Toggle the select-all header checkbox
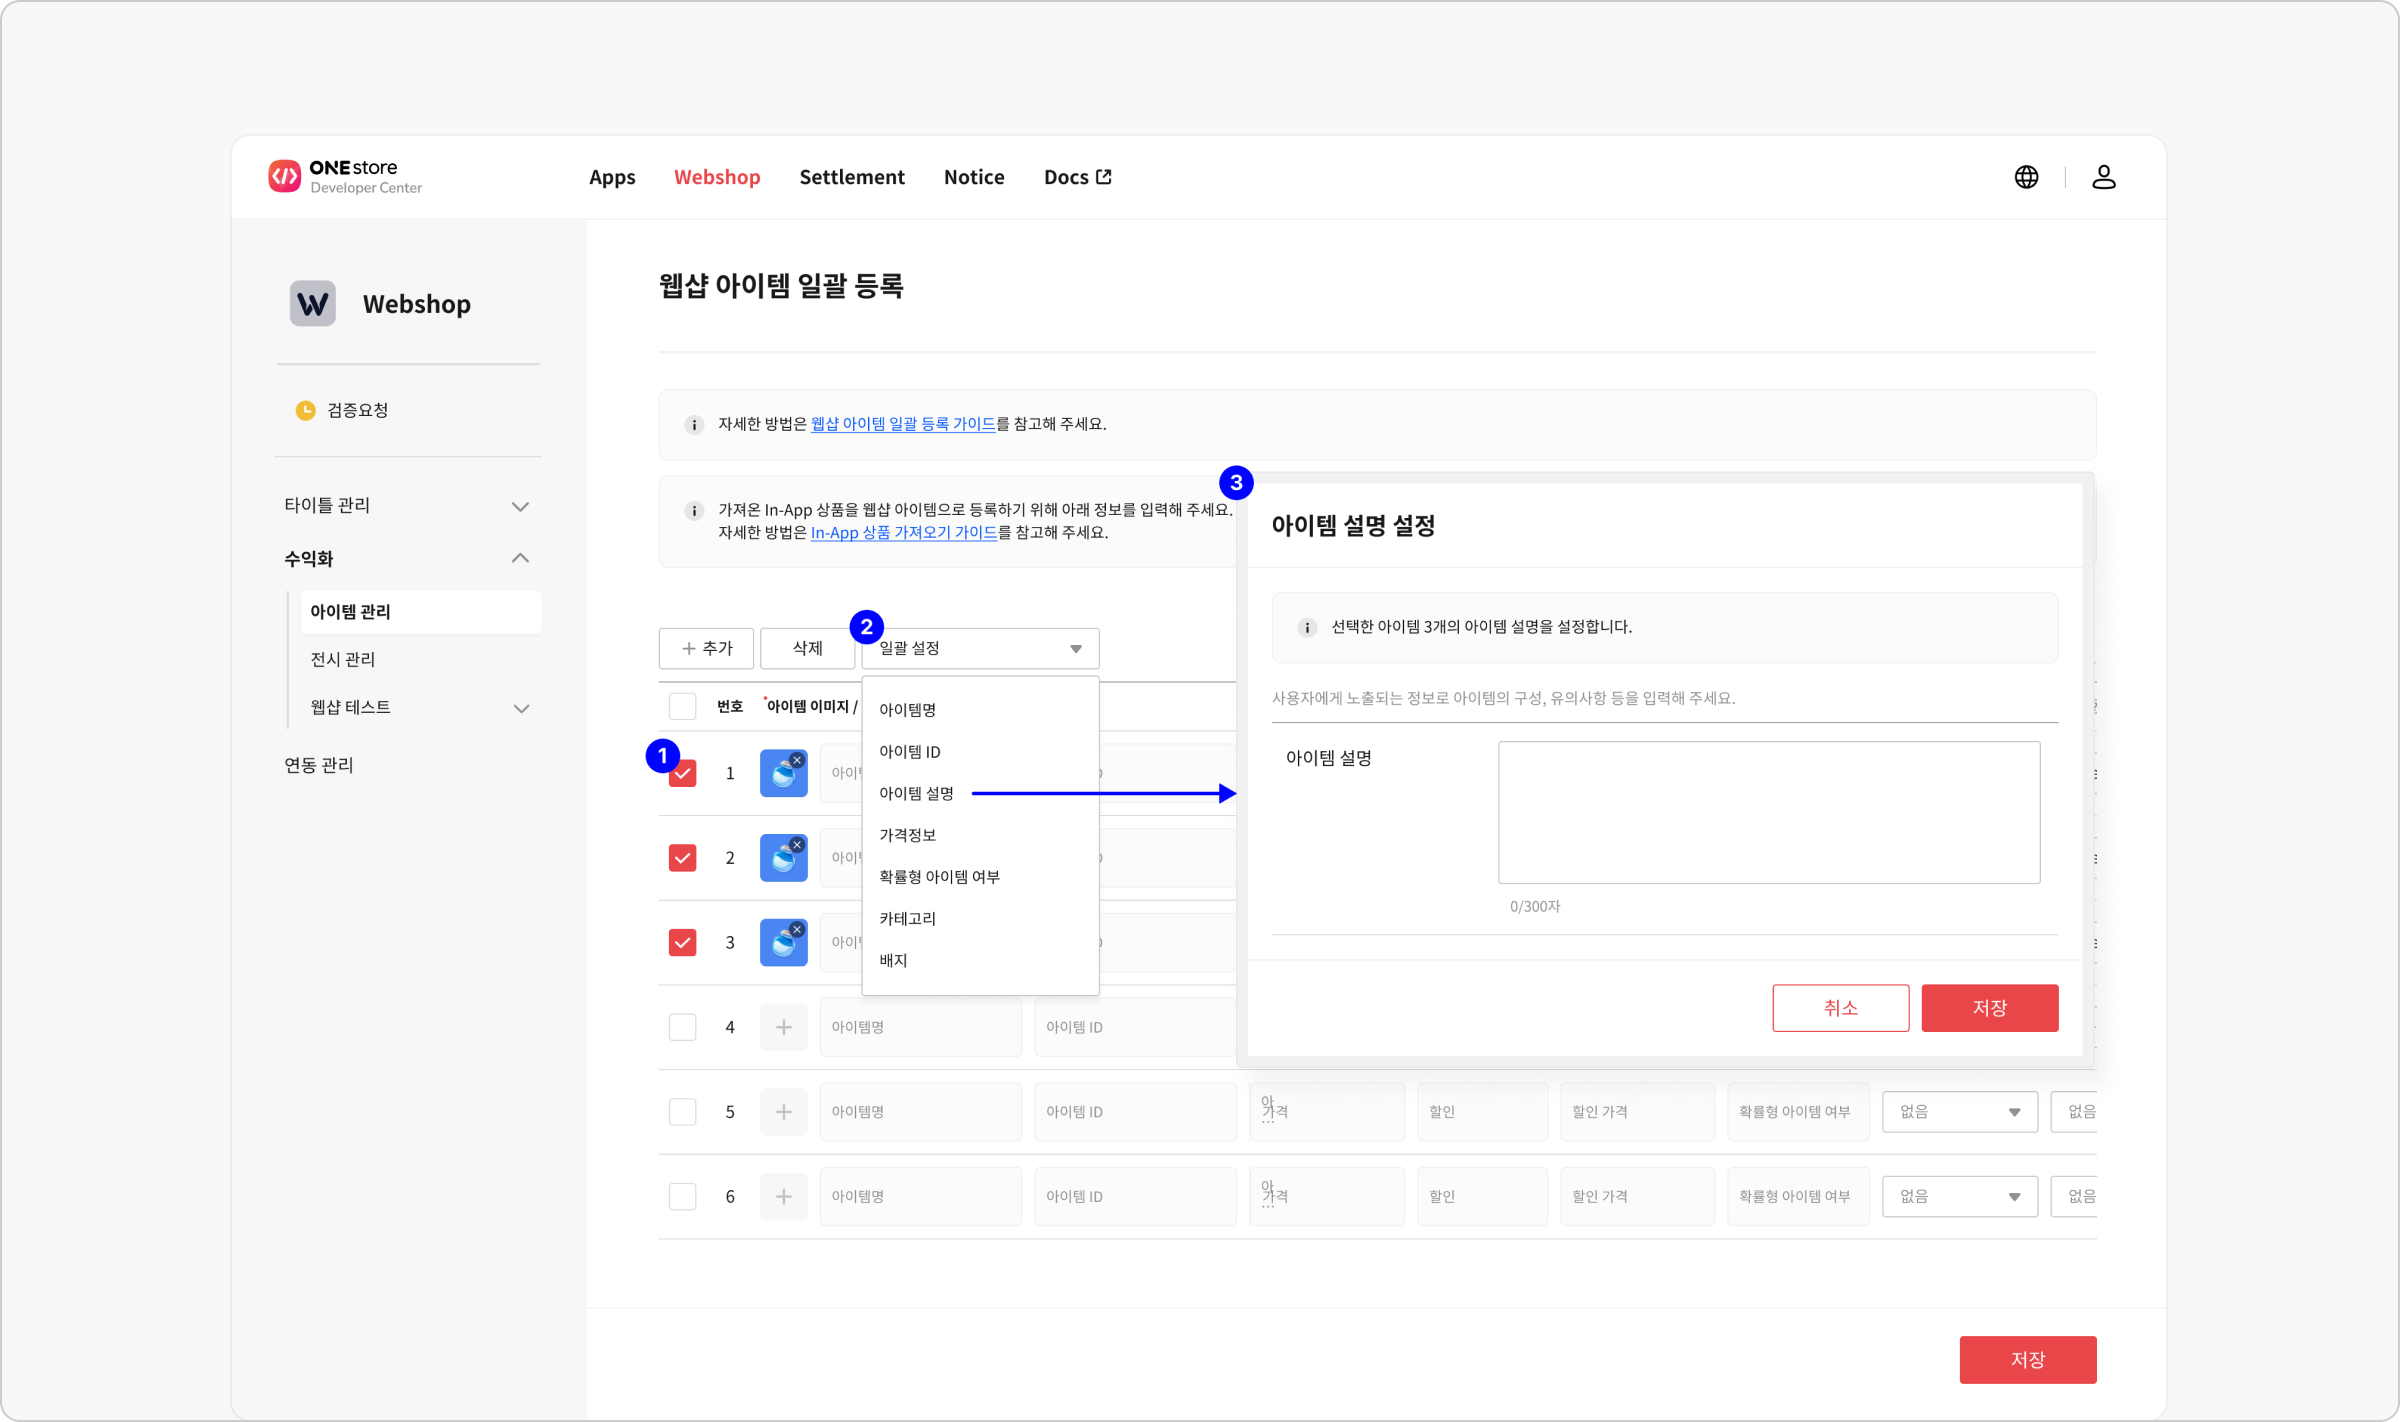The width and height of the screenshot is (2400, 1422). 682,706
